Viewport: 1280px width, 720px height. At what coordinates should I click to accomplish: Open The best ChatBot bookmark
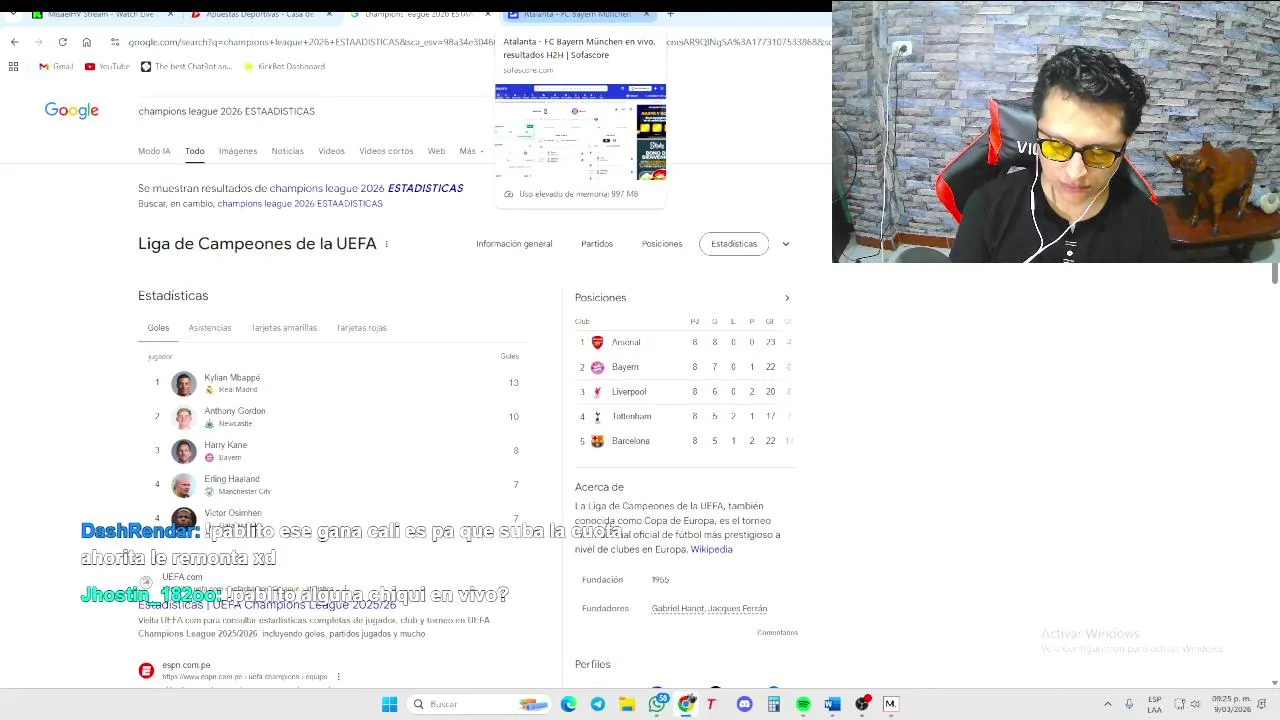coord(186,66)
